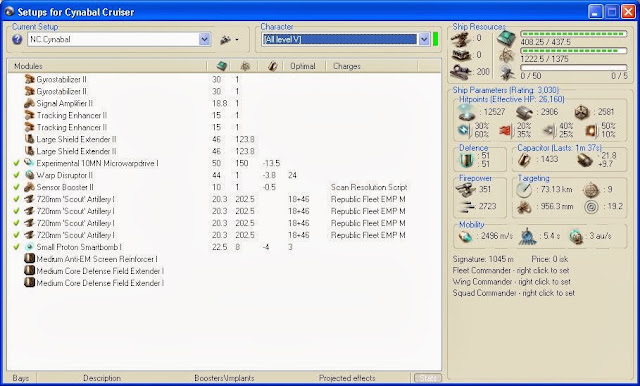Click the align time icon 5.4 s
640x386 pixels.
(x=527, y=236)
